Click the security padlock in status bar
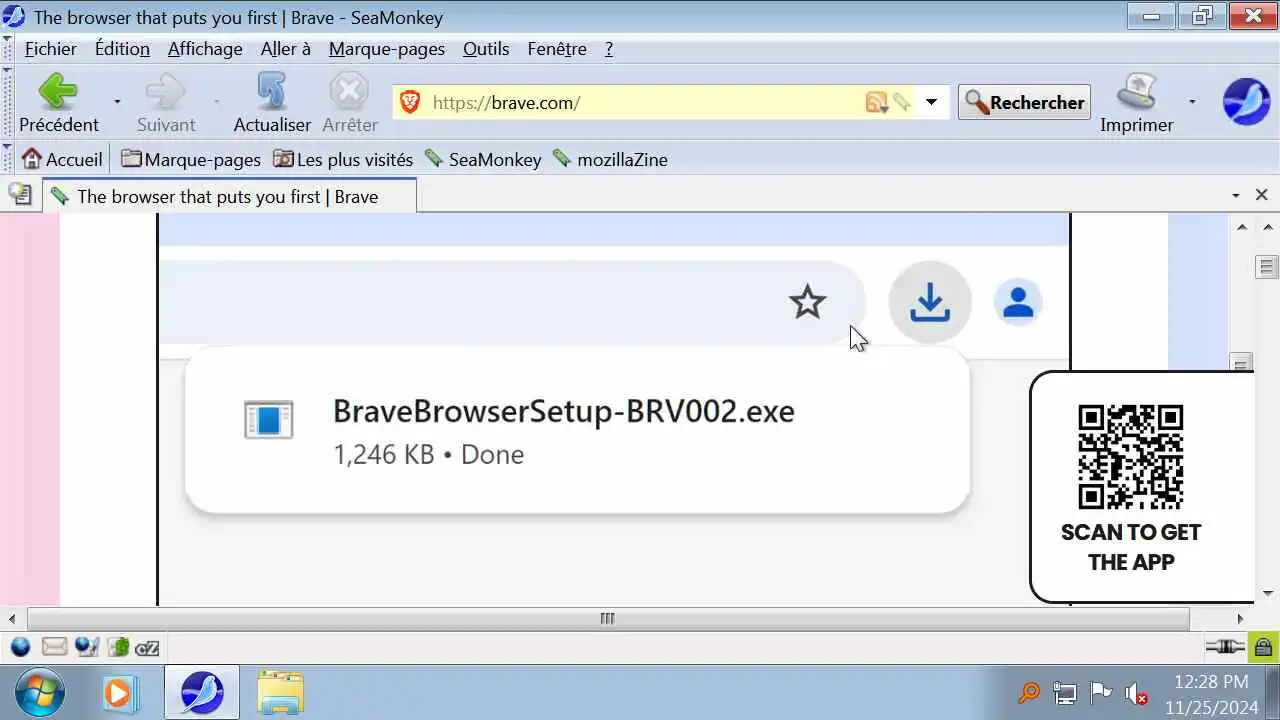1280x720 pixels. coord(1263,647)
